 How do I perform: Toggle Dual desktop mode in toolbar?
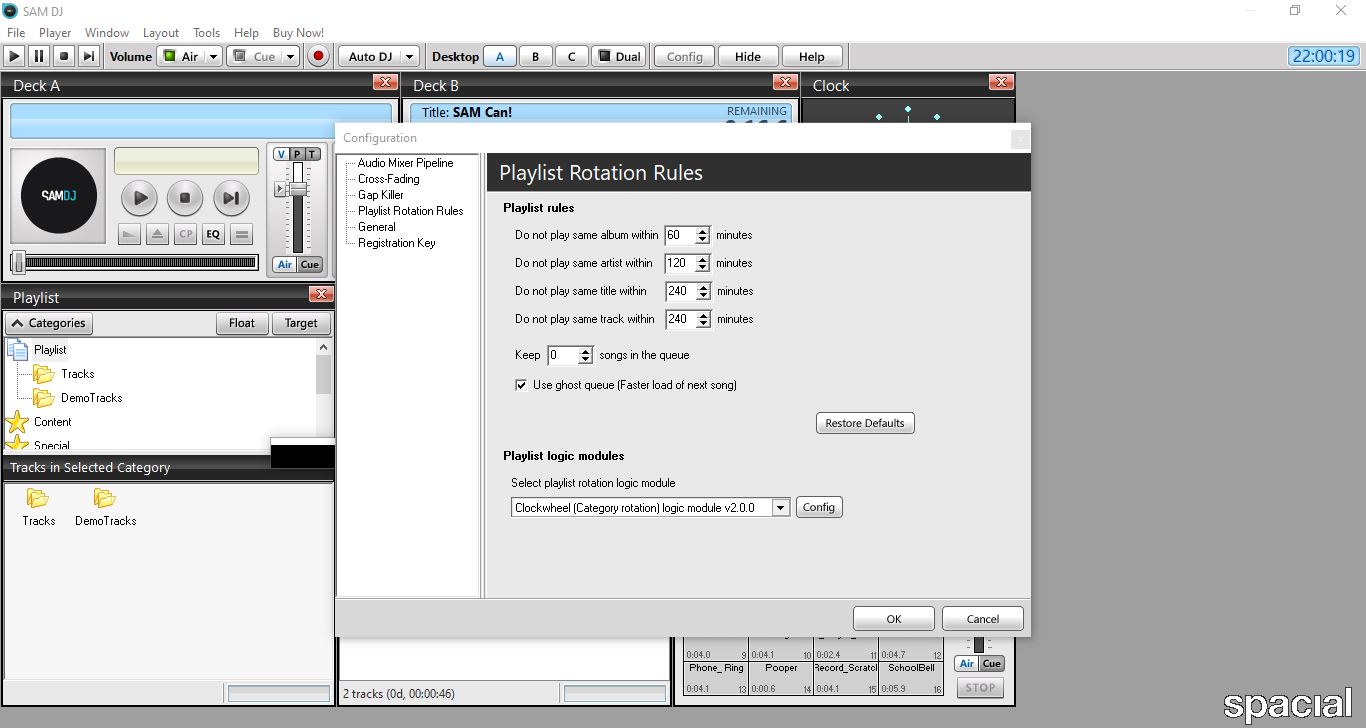(618, 57)
